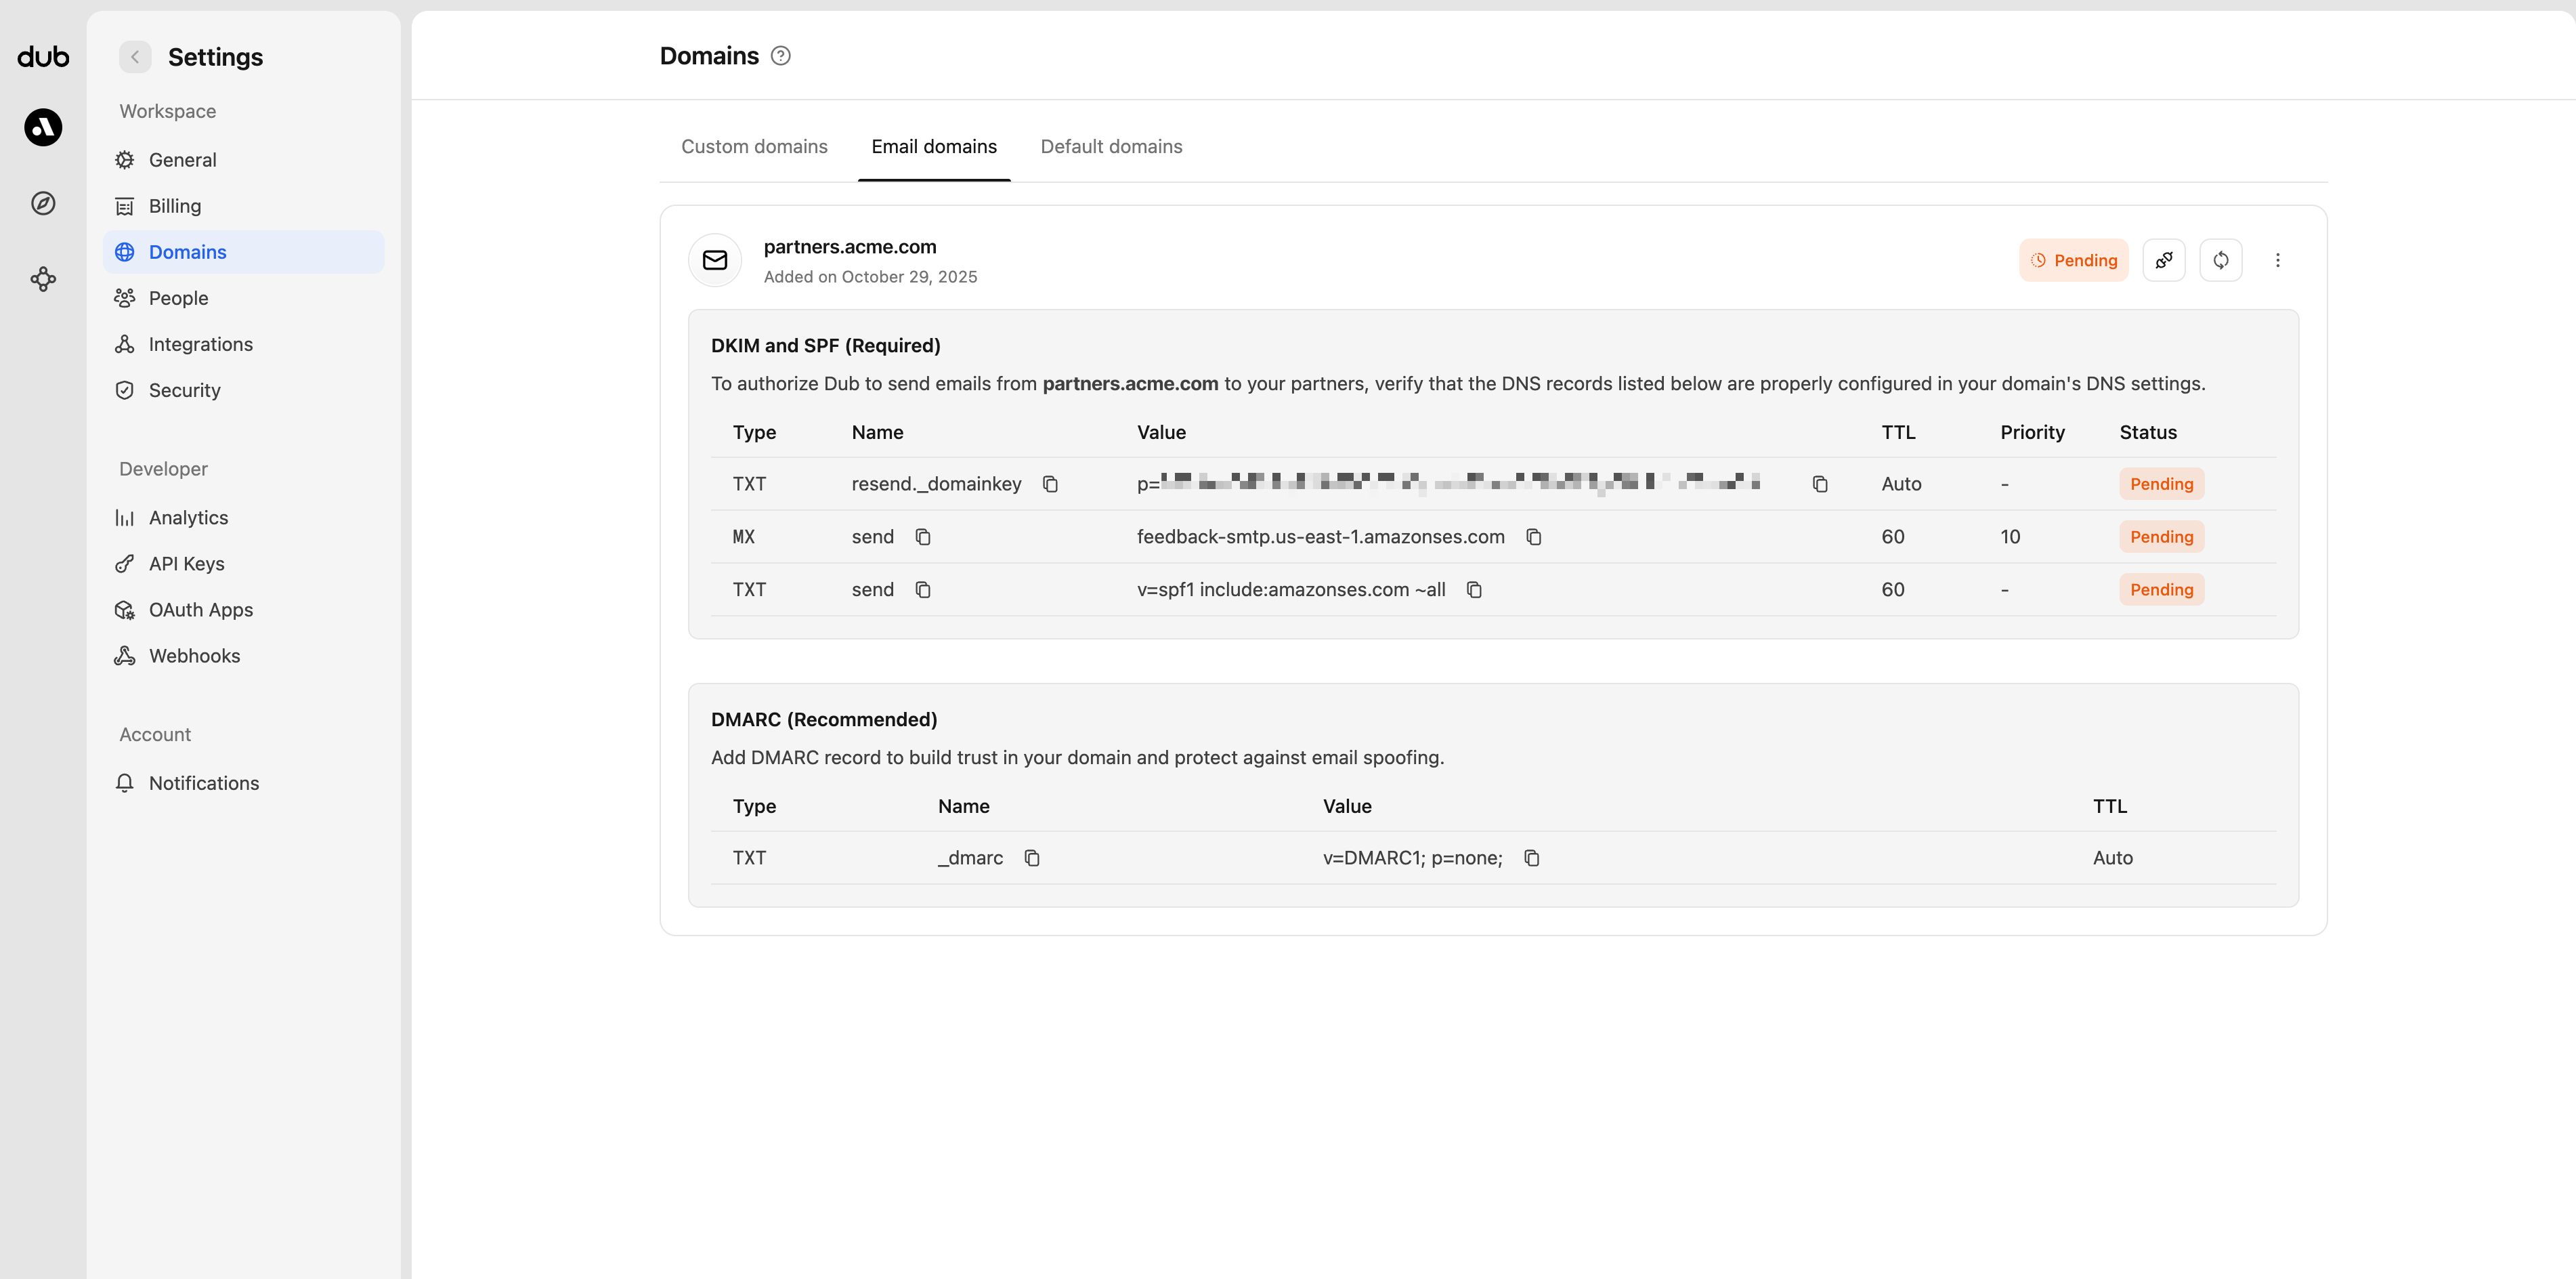
Task: Click the Pending status badge
Action: [2073, 260]
